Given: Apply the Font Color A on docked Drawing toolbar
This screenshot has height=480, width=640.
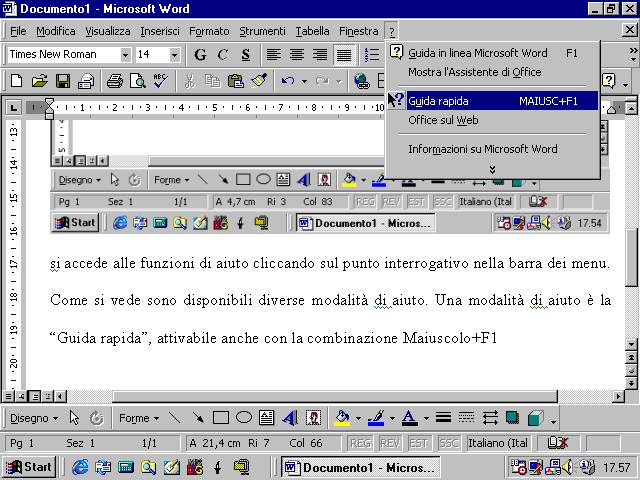Looking at the screenshot, I should (410, 418).
